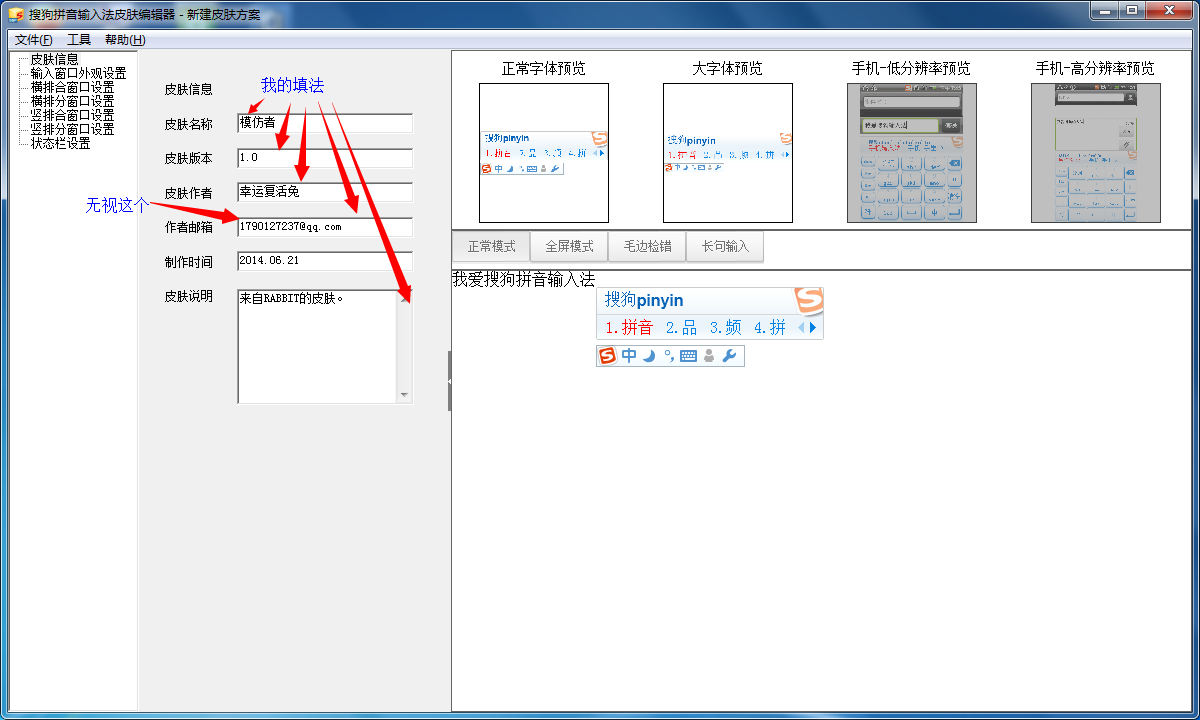Click the 皮肤版本 input field
Viewport: 1200px width, 720px height.
(x=325, y=158)
